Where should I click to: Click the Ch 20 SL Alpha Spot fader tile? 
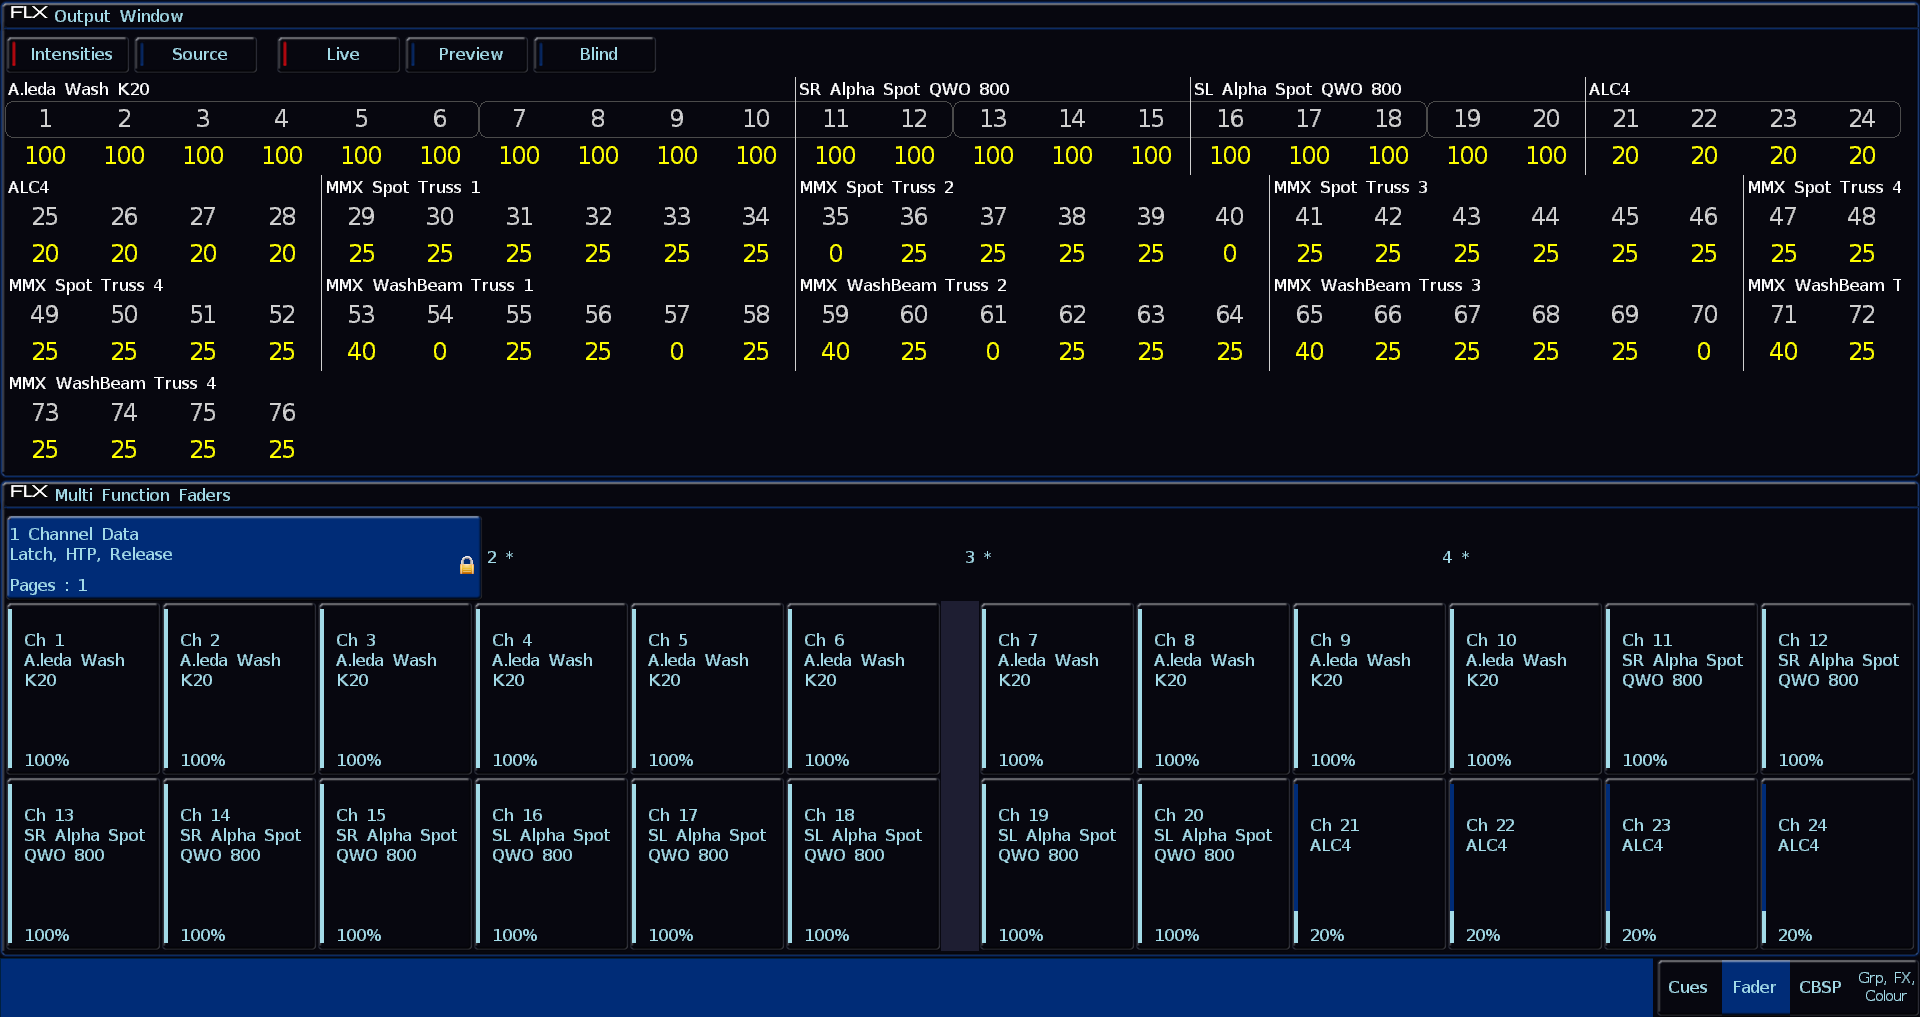[x=1213, y=864]
